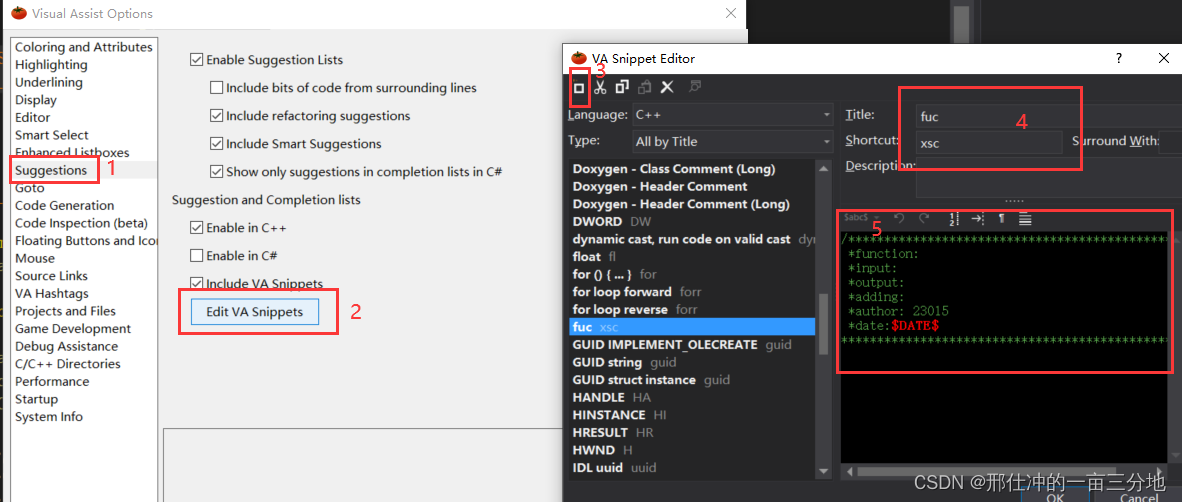Check the Enable in C# checkbox
This screenshot has width=1182, height=502.
(197, 255)
